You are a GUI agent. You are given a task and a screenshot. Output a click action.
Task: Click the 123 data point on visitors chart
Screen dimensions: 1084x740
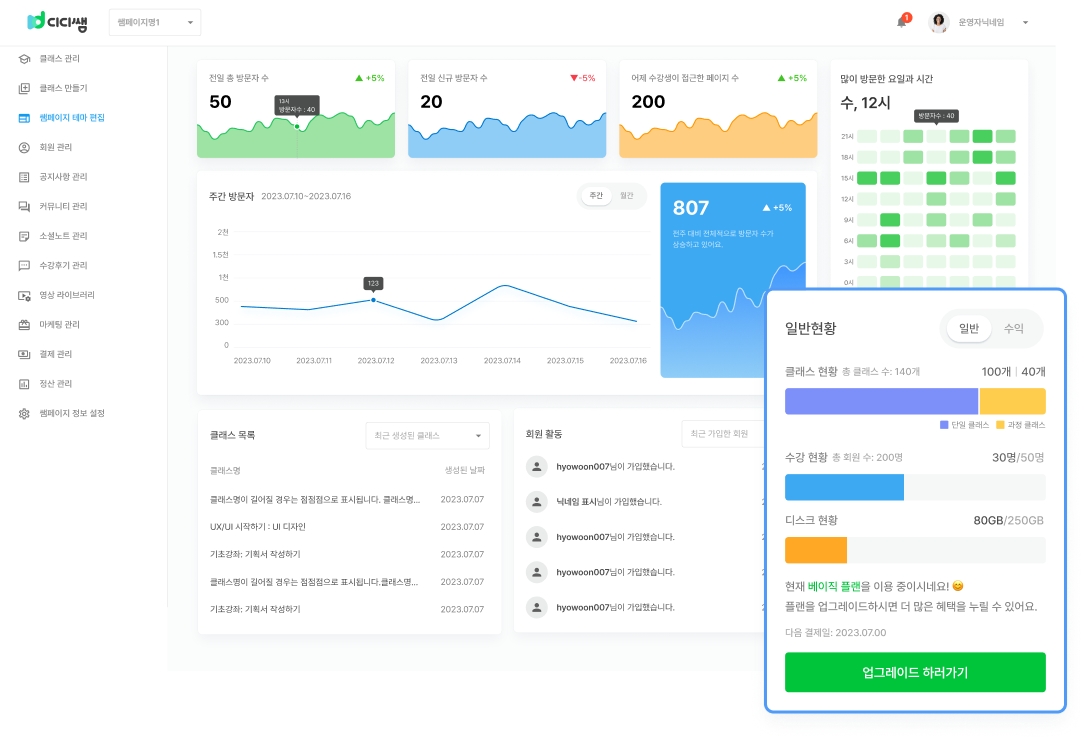pos(373,300)
